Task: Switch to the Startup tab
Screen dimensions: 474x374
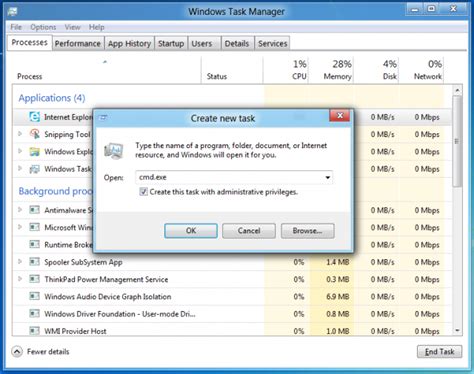Action: pos(171,44)
